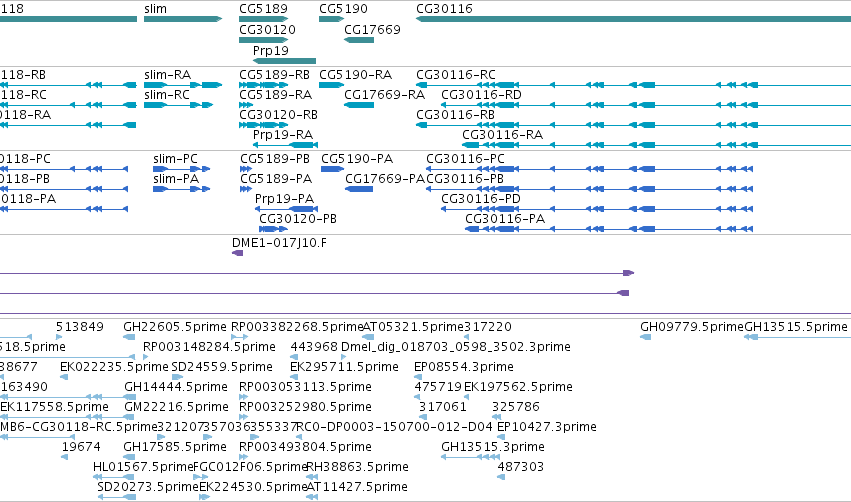Screen dimensions: 851x502
Task: Click transcript CG5190-RA
Action: (355, 75)
